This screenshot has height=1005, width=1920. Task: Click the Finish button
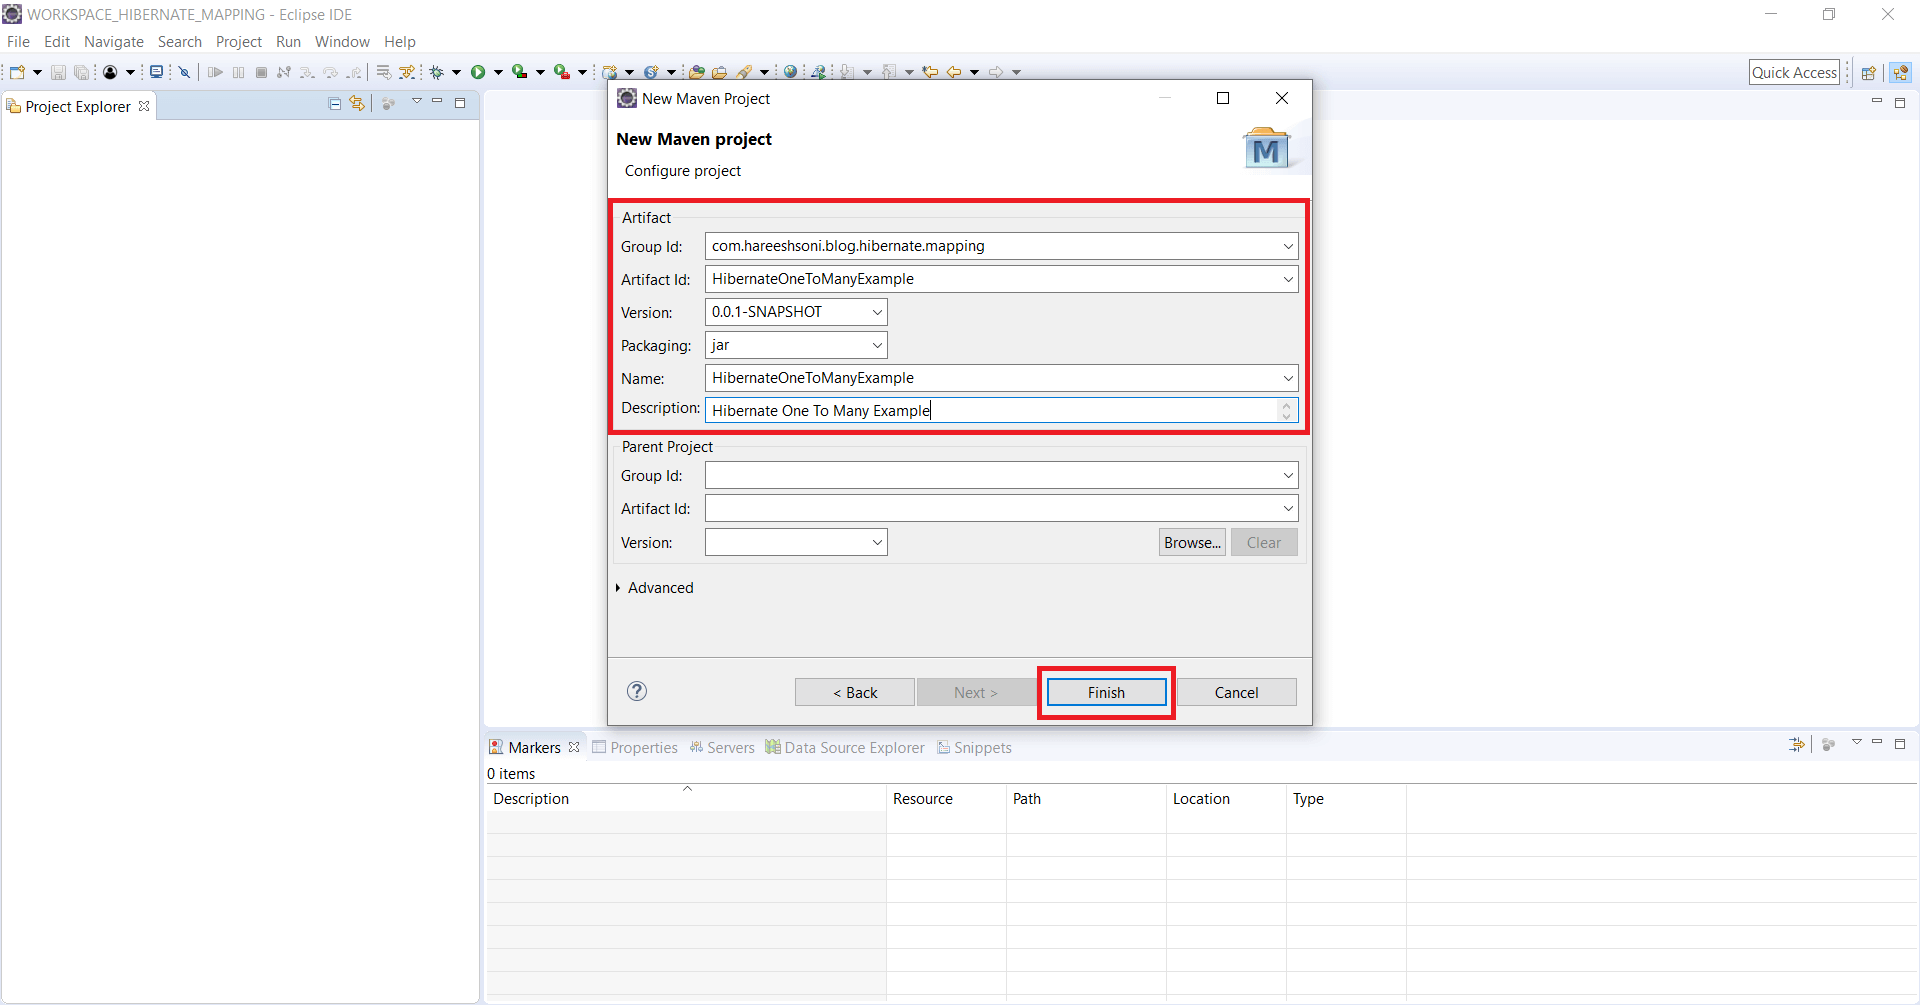click(1105, 692)
